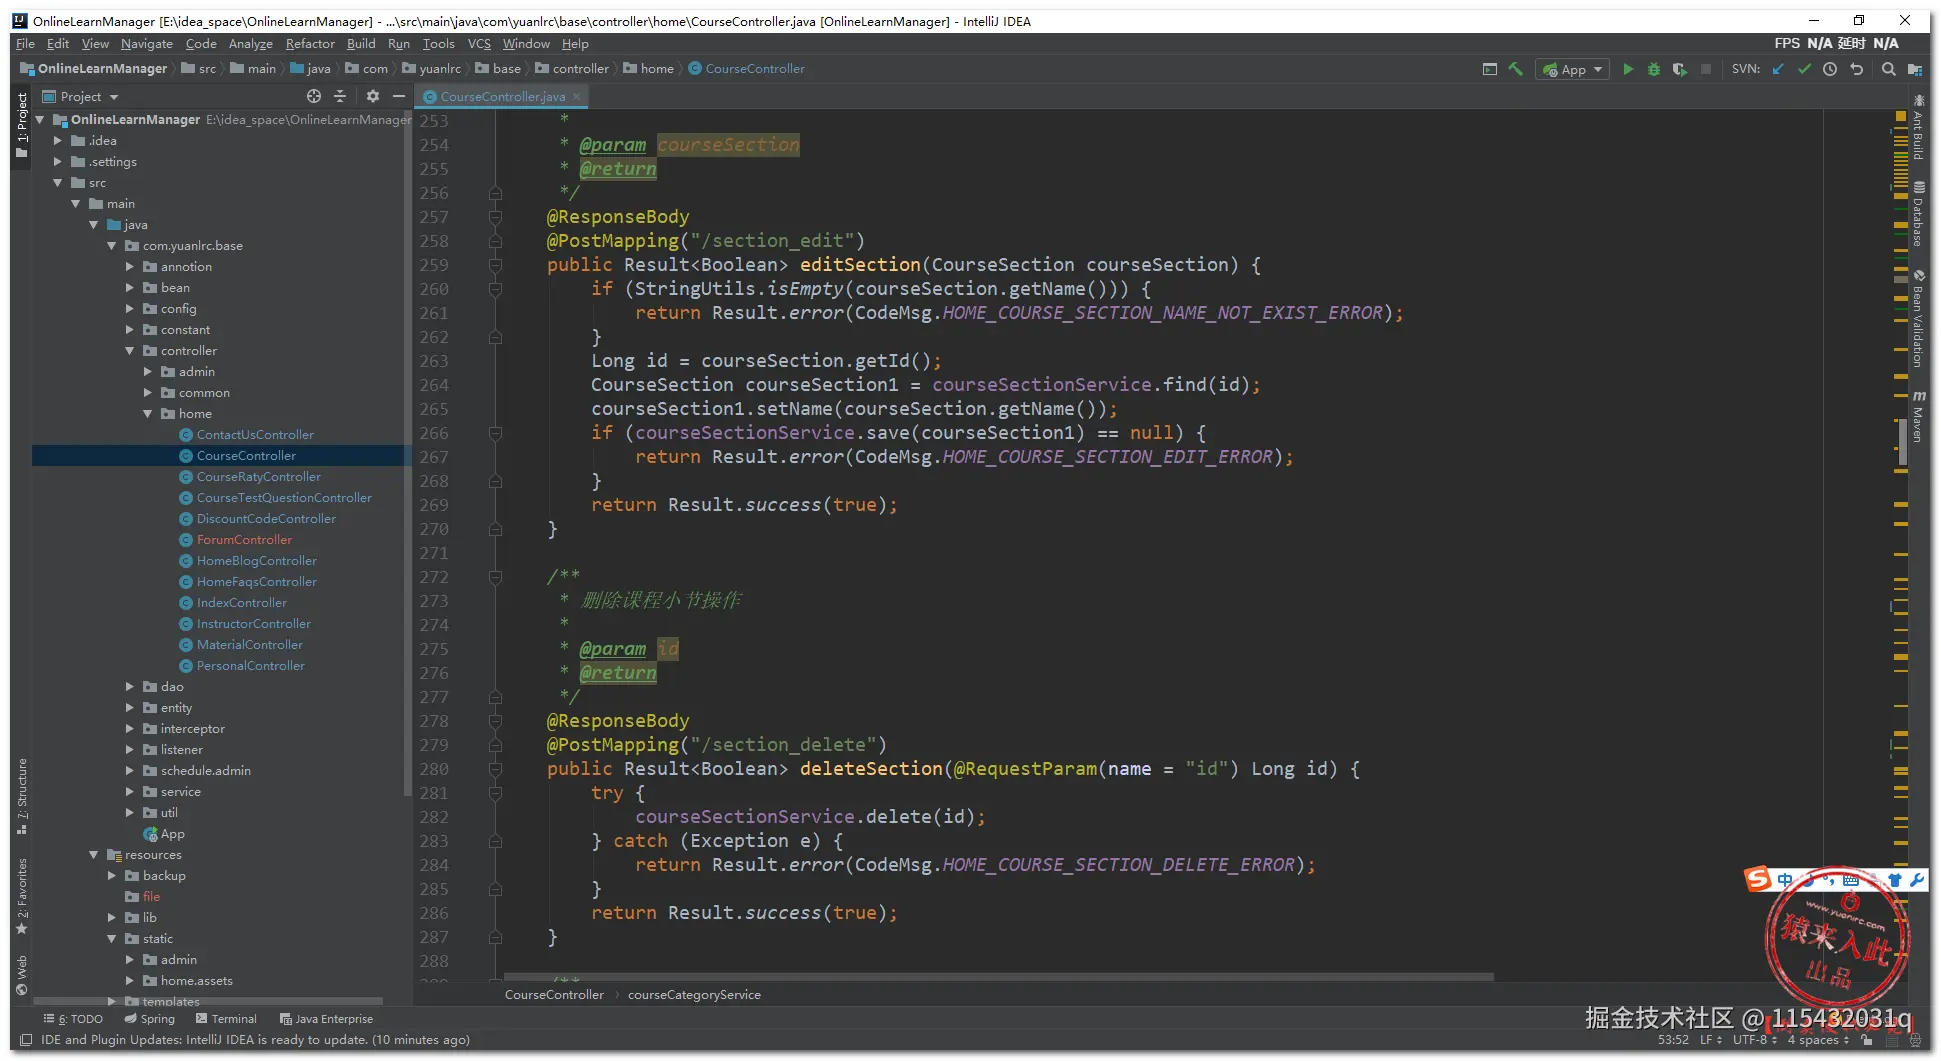Click the IDE and Plugin Updates status message
Viewport: 1941px width, 1061px height.
tap(255, 1040)
